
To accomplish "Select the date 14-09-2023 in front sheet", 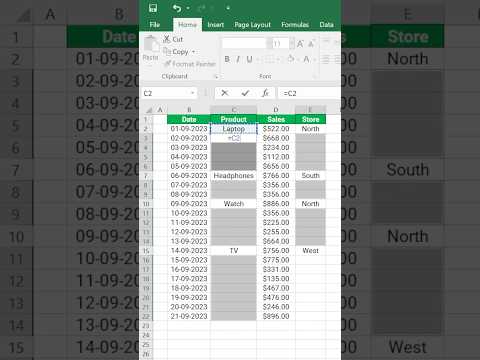I will point(189,250).
